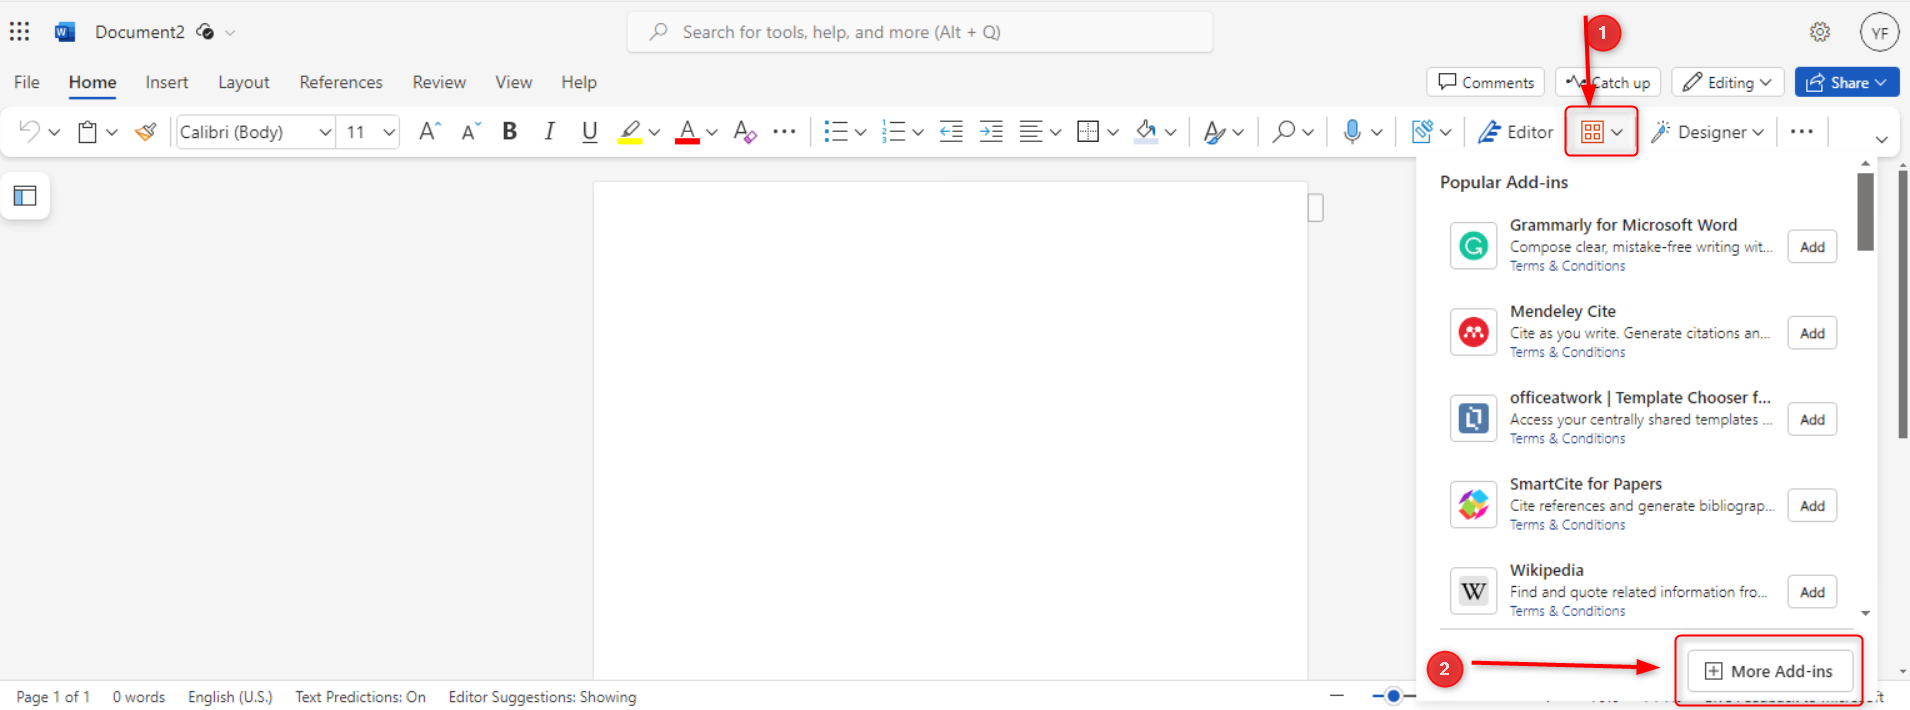Click the Dictate microphone icon
Viewport: 1910px width, 710px height.
coord(1352,132)
